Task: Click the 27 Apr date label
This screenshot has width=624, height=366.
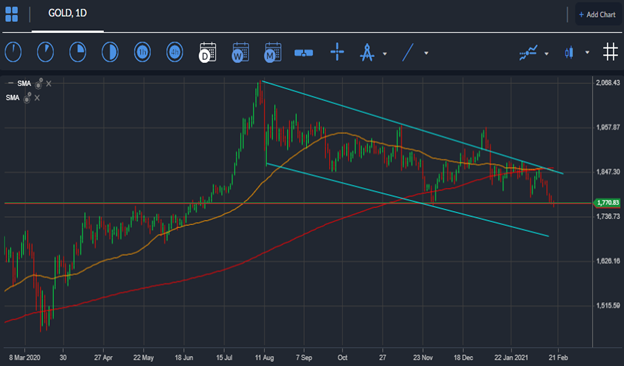Action: click(103, 358)
